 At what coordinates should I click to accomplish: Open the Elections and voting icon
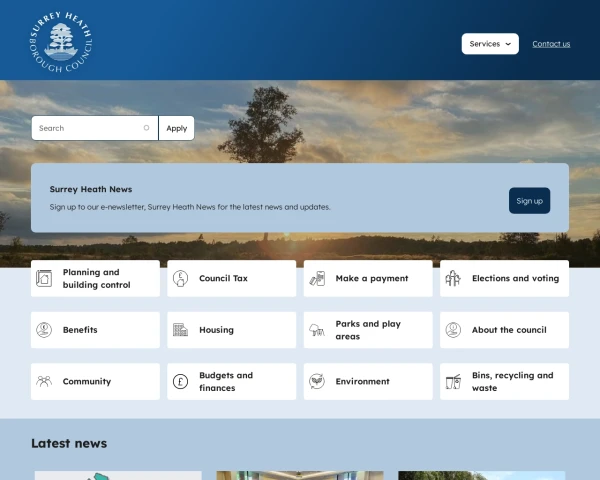pos(453,279)
